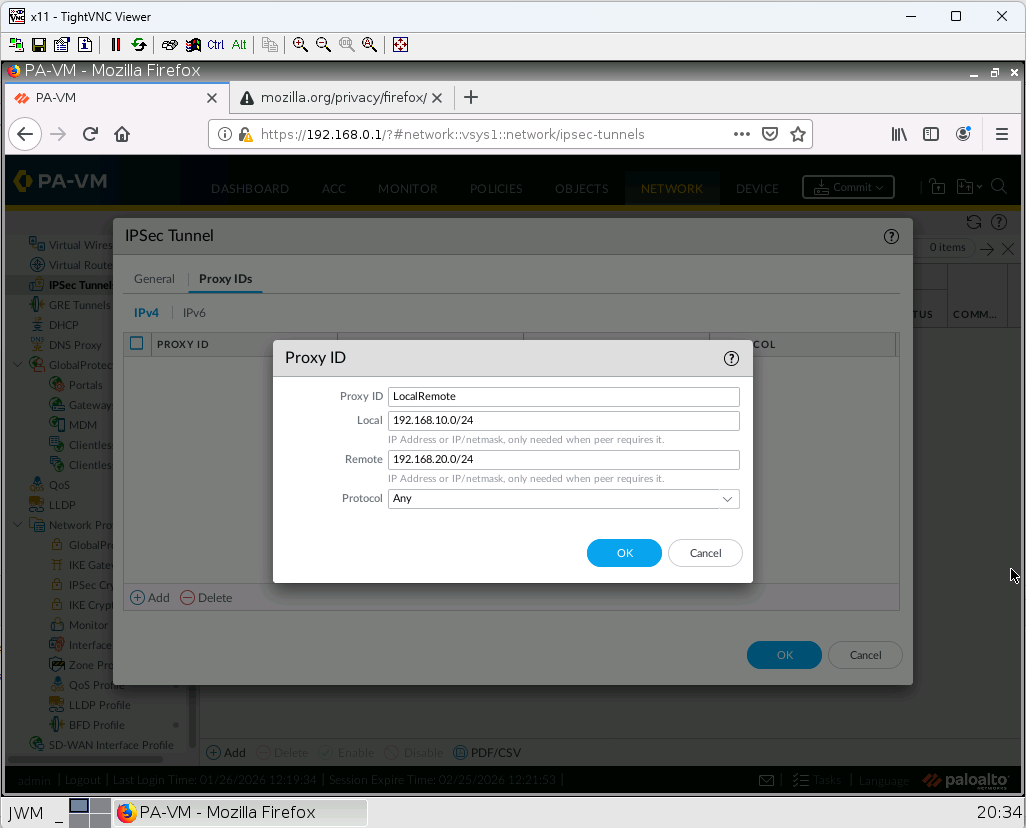The image size is (1026, 828).
Task: Switch to the General tab
Action: 154,279
